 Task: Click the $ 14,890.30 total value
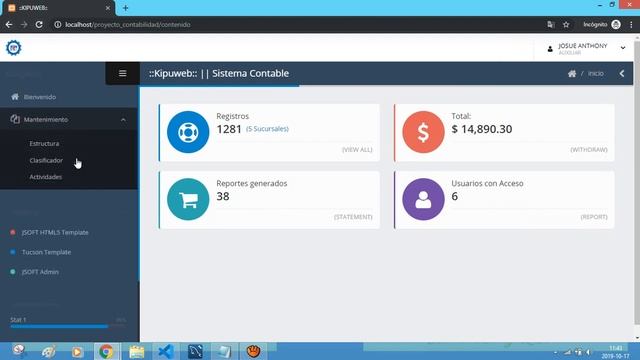tap(482, 129)
